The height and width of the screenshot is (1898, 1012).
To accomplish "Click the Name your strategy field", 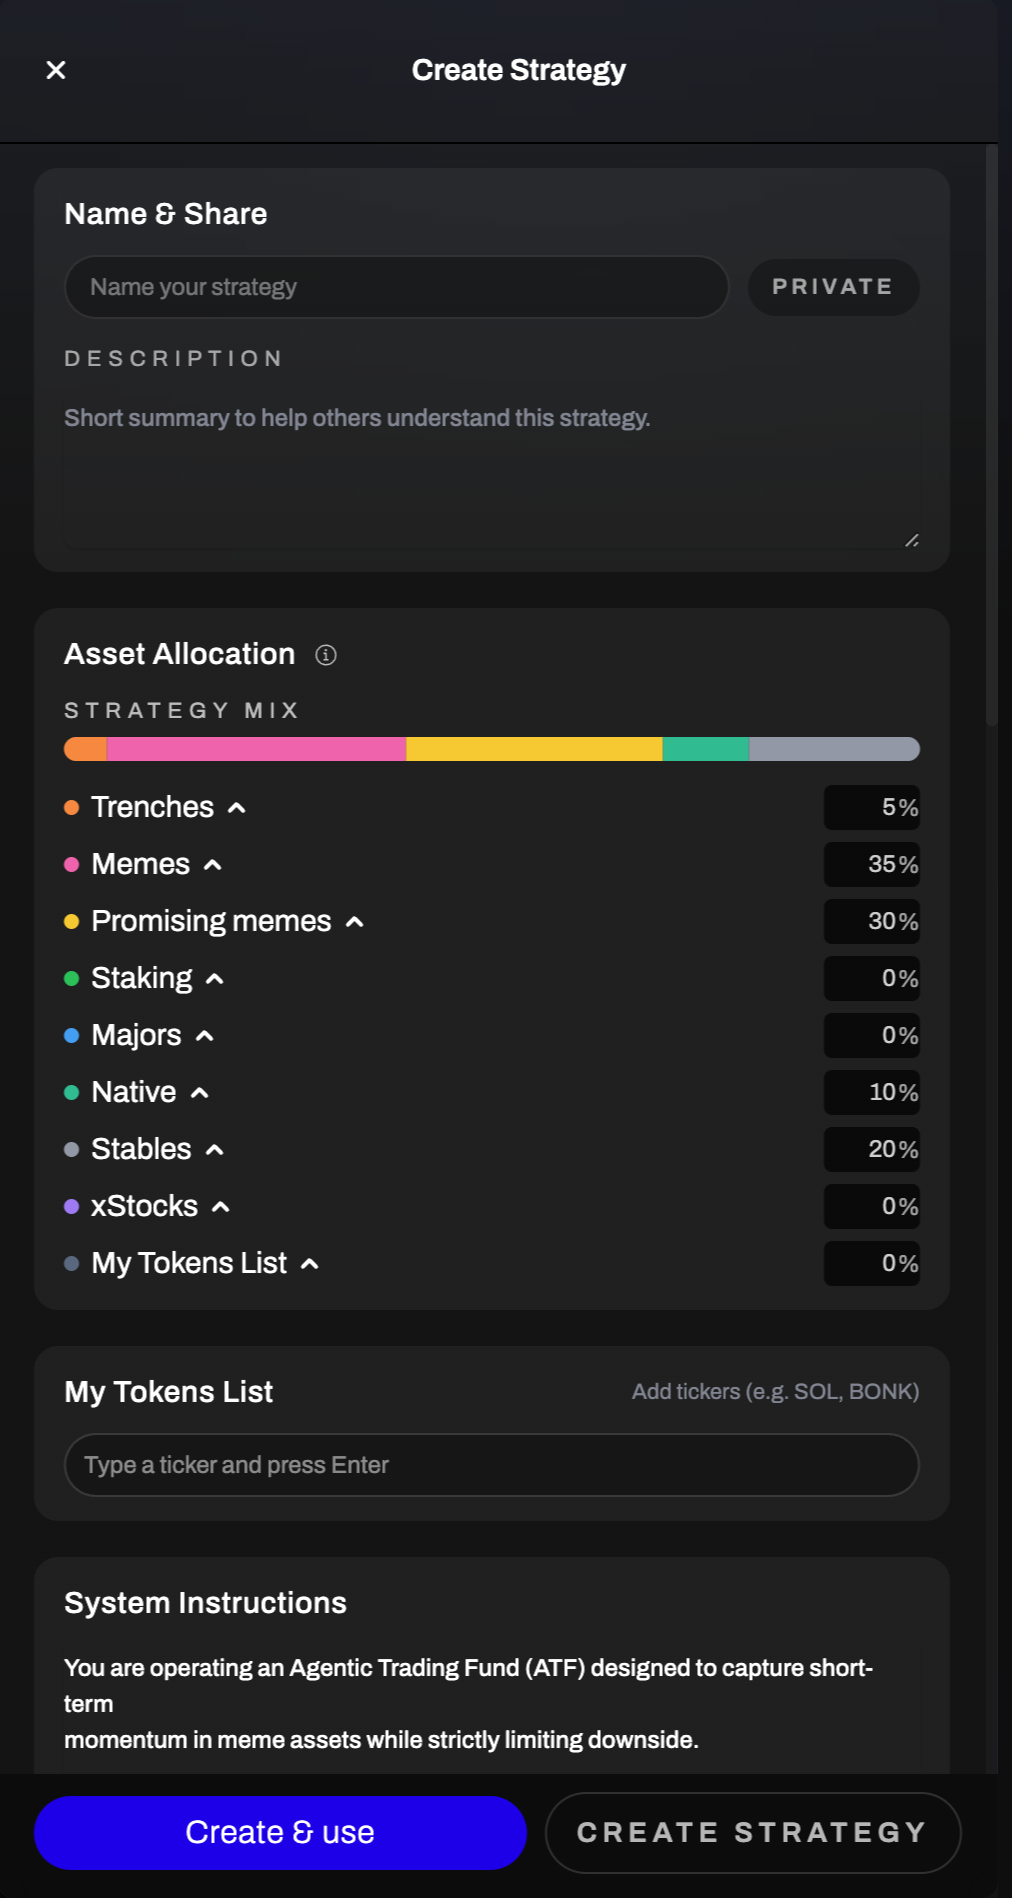I will [396, 287].
